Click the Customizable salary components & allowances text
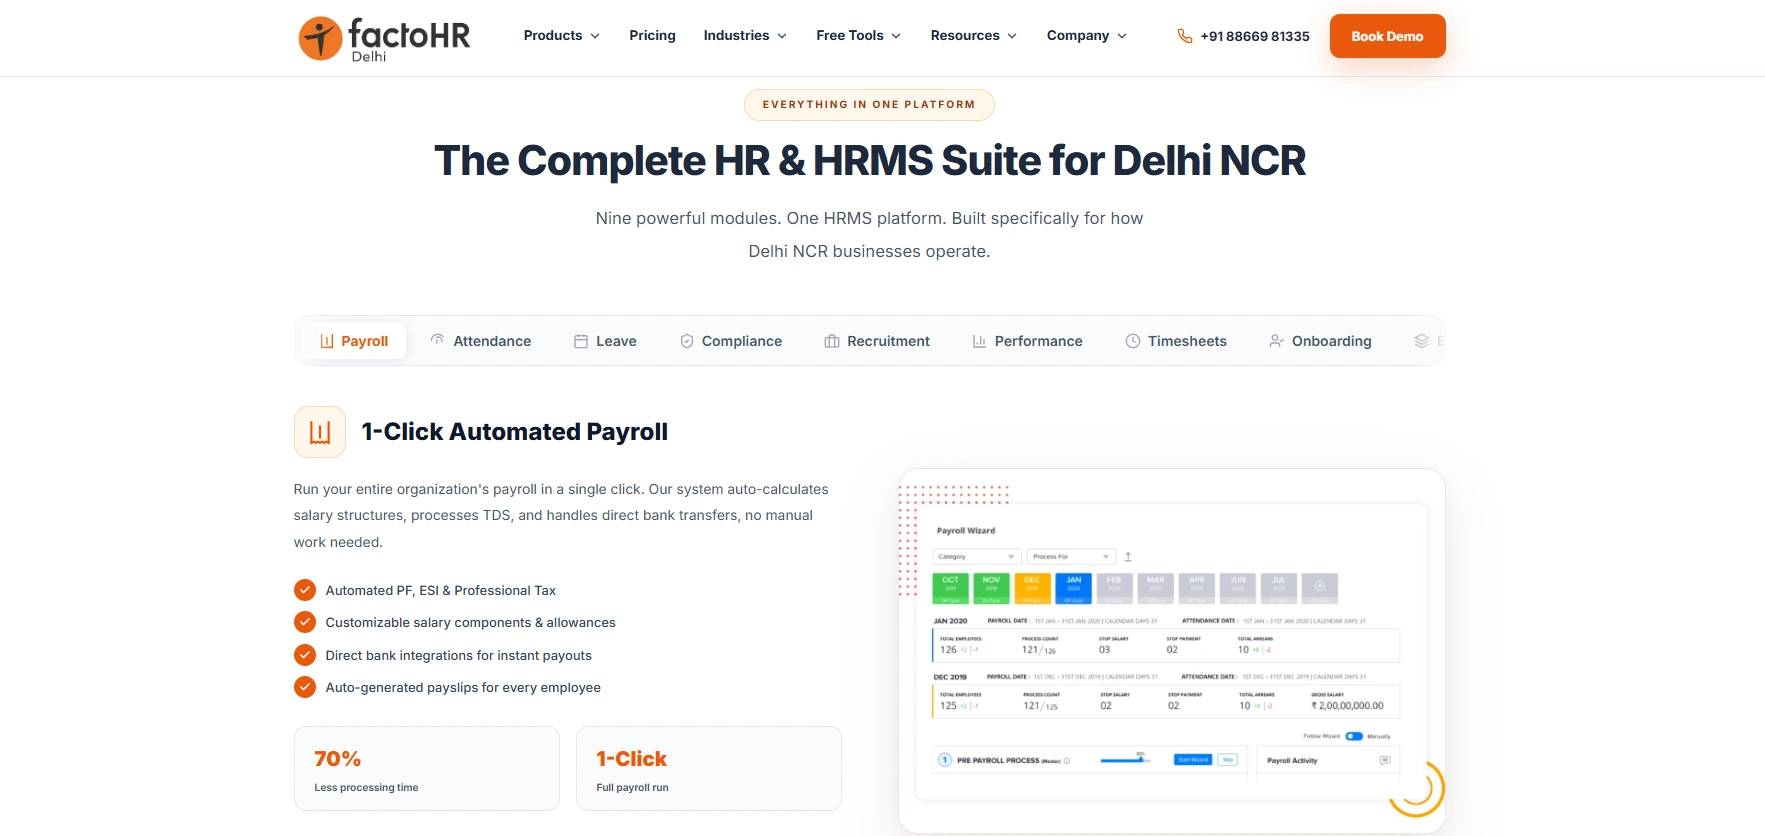This screenshot has height=836, width=1765. (x=471, y=622)
